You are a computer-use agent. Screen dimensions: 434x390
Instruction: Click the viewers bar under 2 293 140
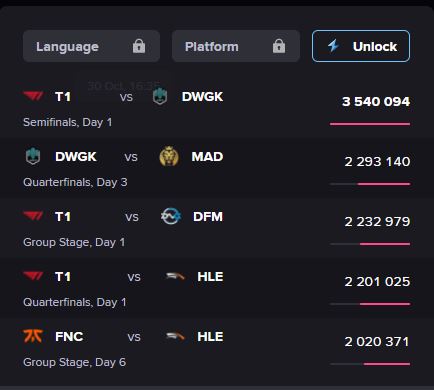[370, 184]
